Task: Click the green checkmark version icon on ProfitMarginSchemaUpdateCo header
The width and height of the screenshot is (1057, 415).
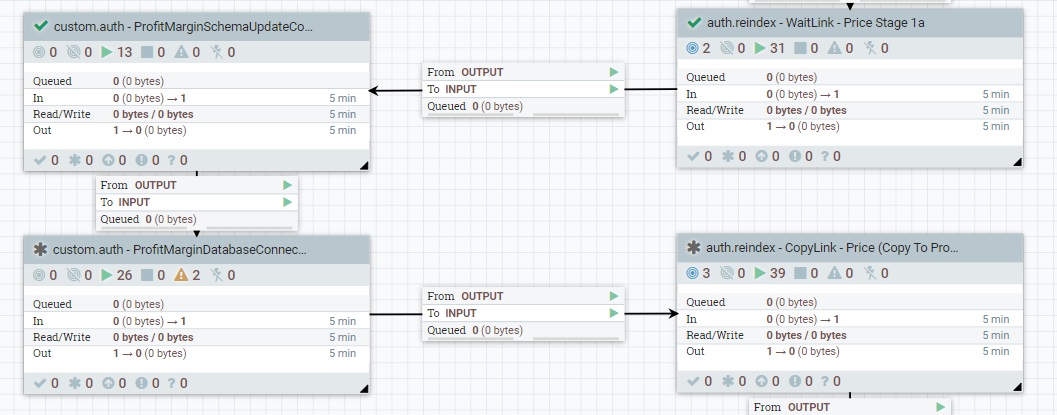Action: (41, 26)
